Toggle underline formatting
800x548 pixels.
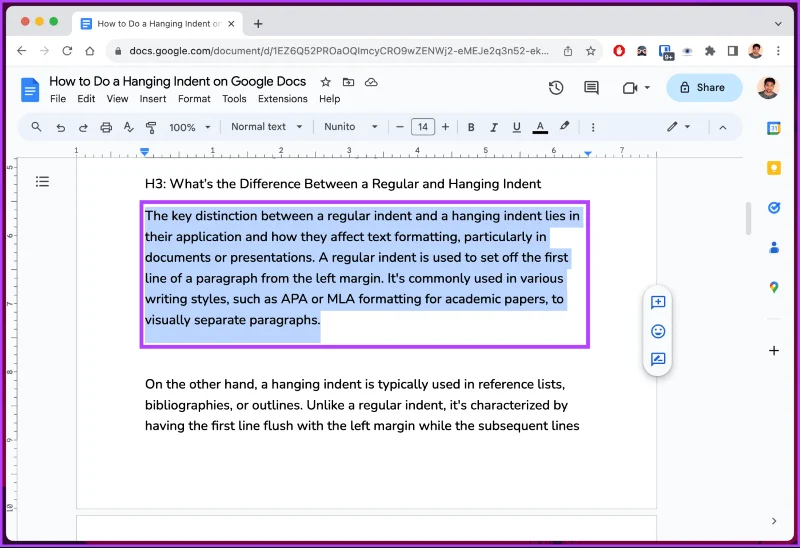click(516, 127)
